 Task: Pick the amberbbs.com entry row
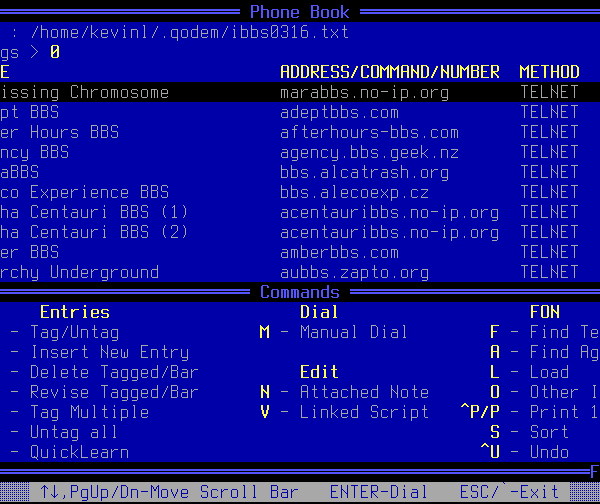tap(339, 252)
